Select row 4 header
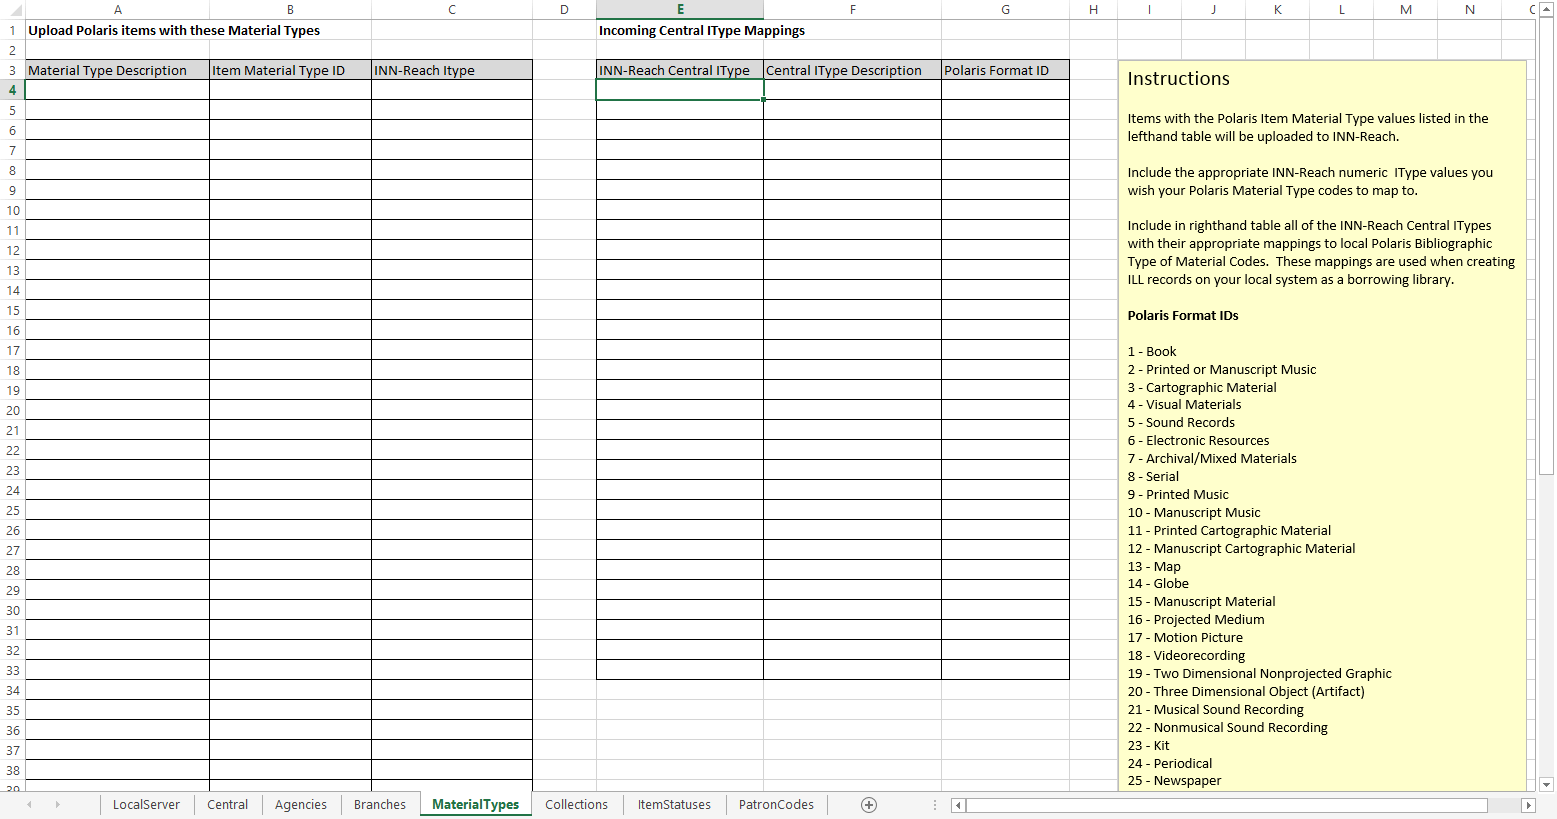 (x=12, y=90)
